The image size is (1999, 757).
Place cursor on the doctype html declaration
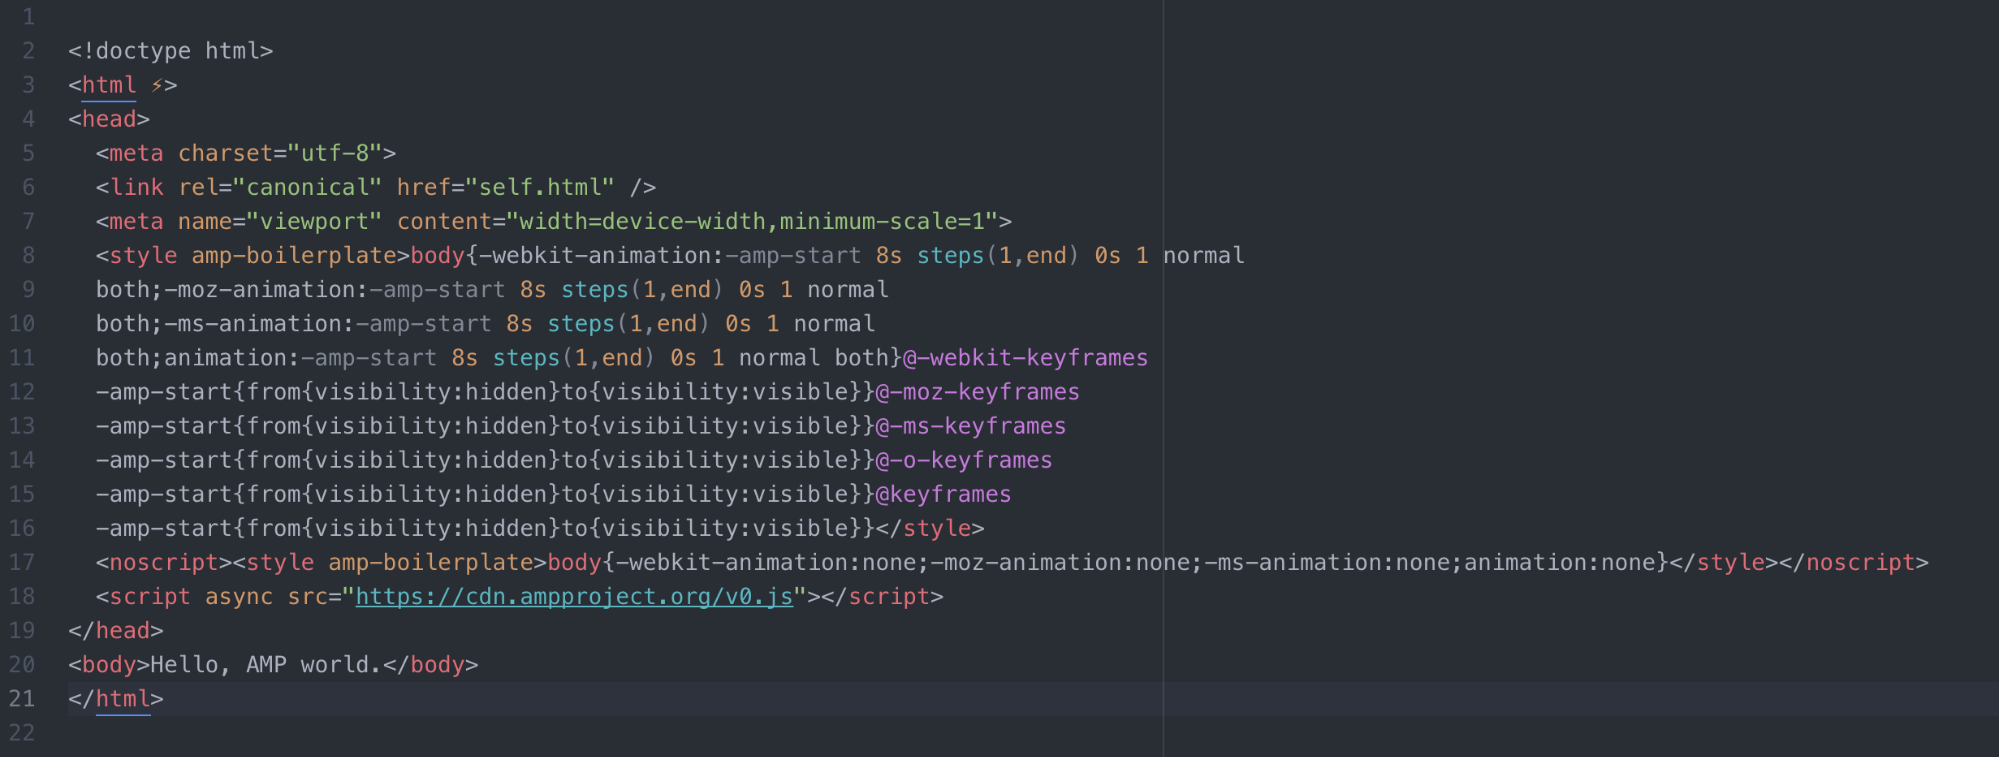[x=170, y=51]
